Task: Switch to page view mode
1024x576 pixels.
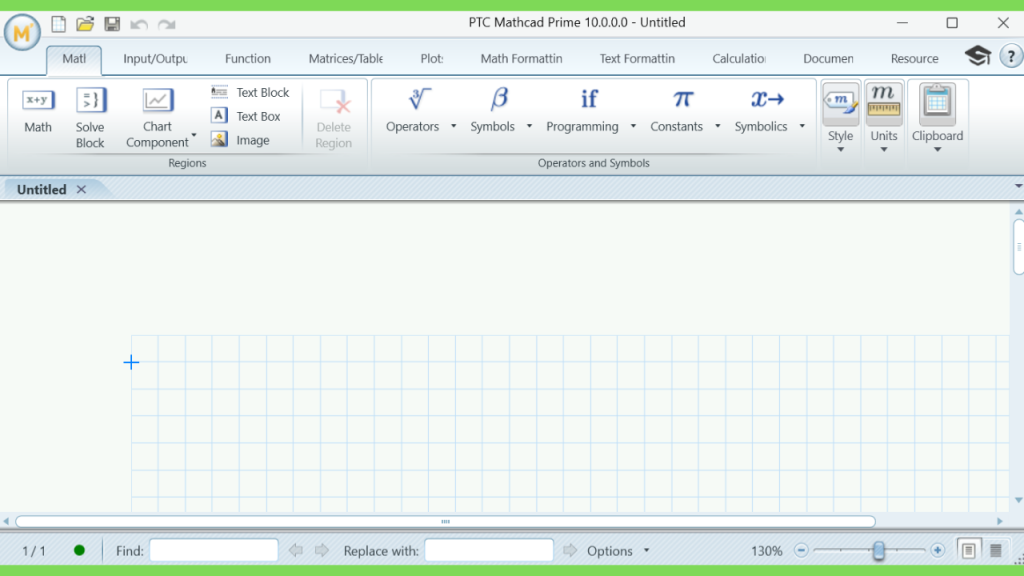Action: [968, 551]
